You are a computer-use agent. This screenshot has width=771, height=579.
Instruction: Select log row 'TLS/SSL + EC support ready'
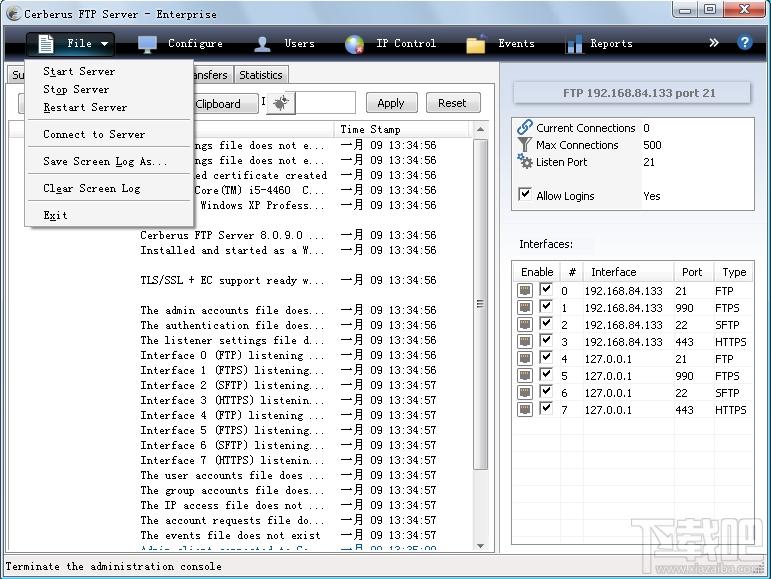click(240, 280)
